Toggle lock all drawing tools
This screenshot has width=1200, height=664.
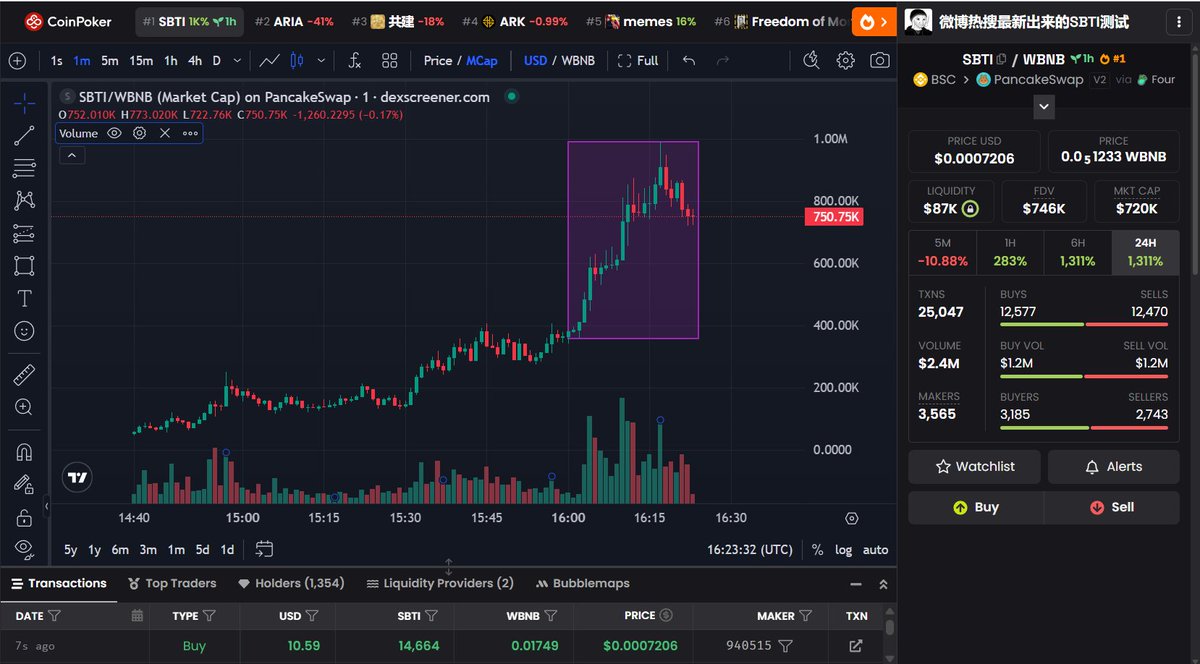(24, 517)
